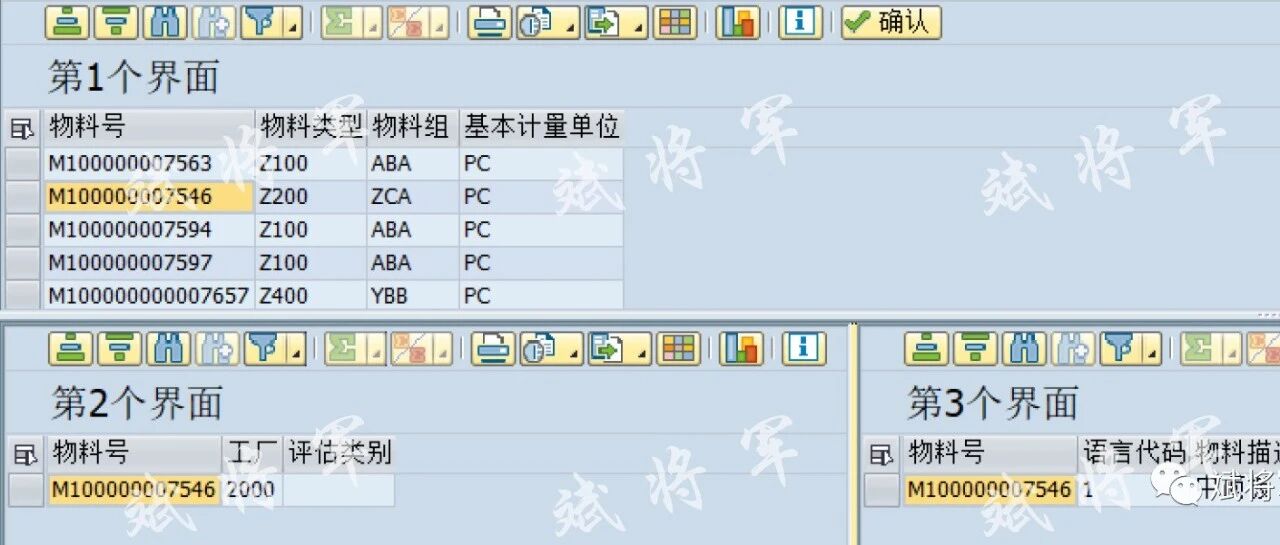Select row of M100000007563 via row selector

[22, 164]
